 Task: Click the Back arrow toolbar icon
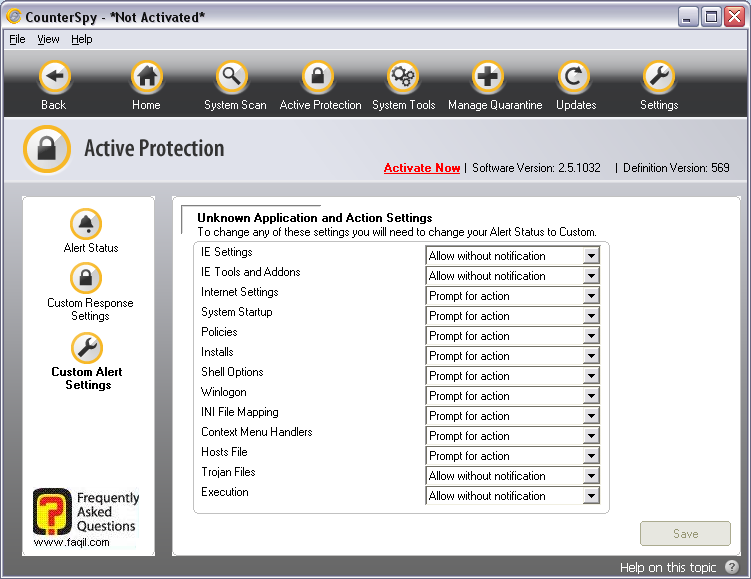[x=54, y=77]
